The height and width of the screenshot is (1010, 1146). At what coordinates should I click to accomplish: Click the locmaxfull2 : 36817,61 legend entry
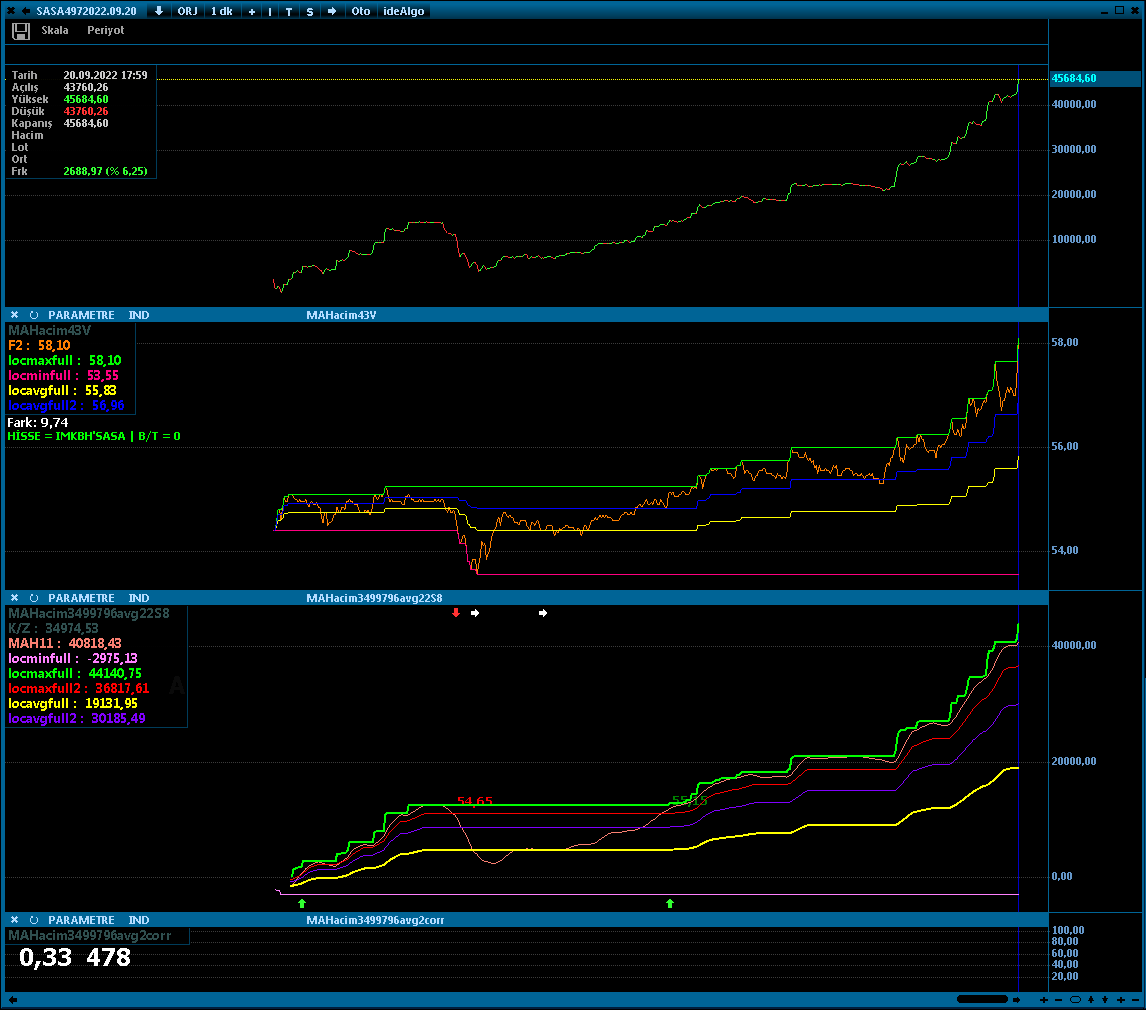[x=78, y=688]
